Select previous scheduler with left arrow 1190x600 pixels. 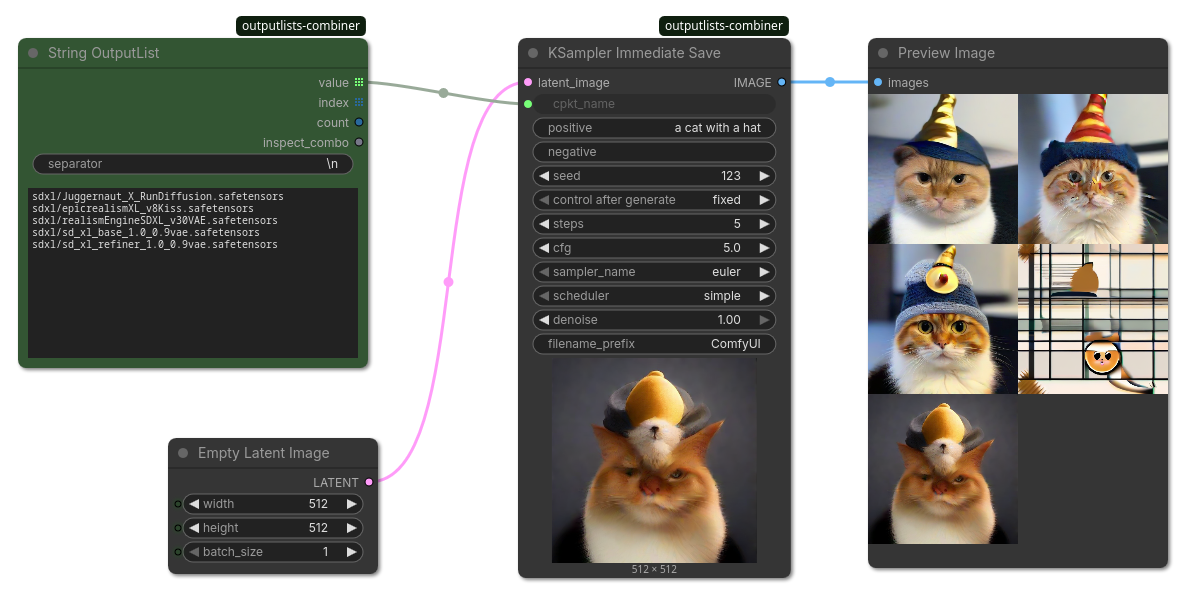543,296
